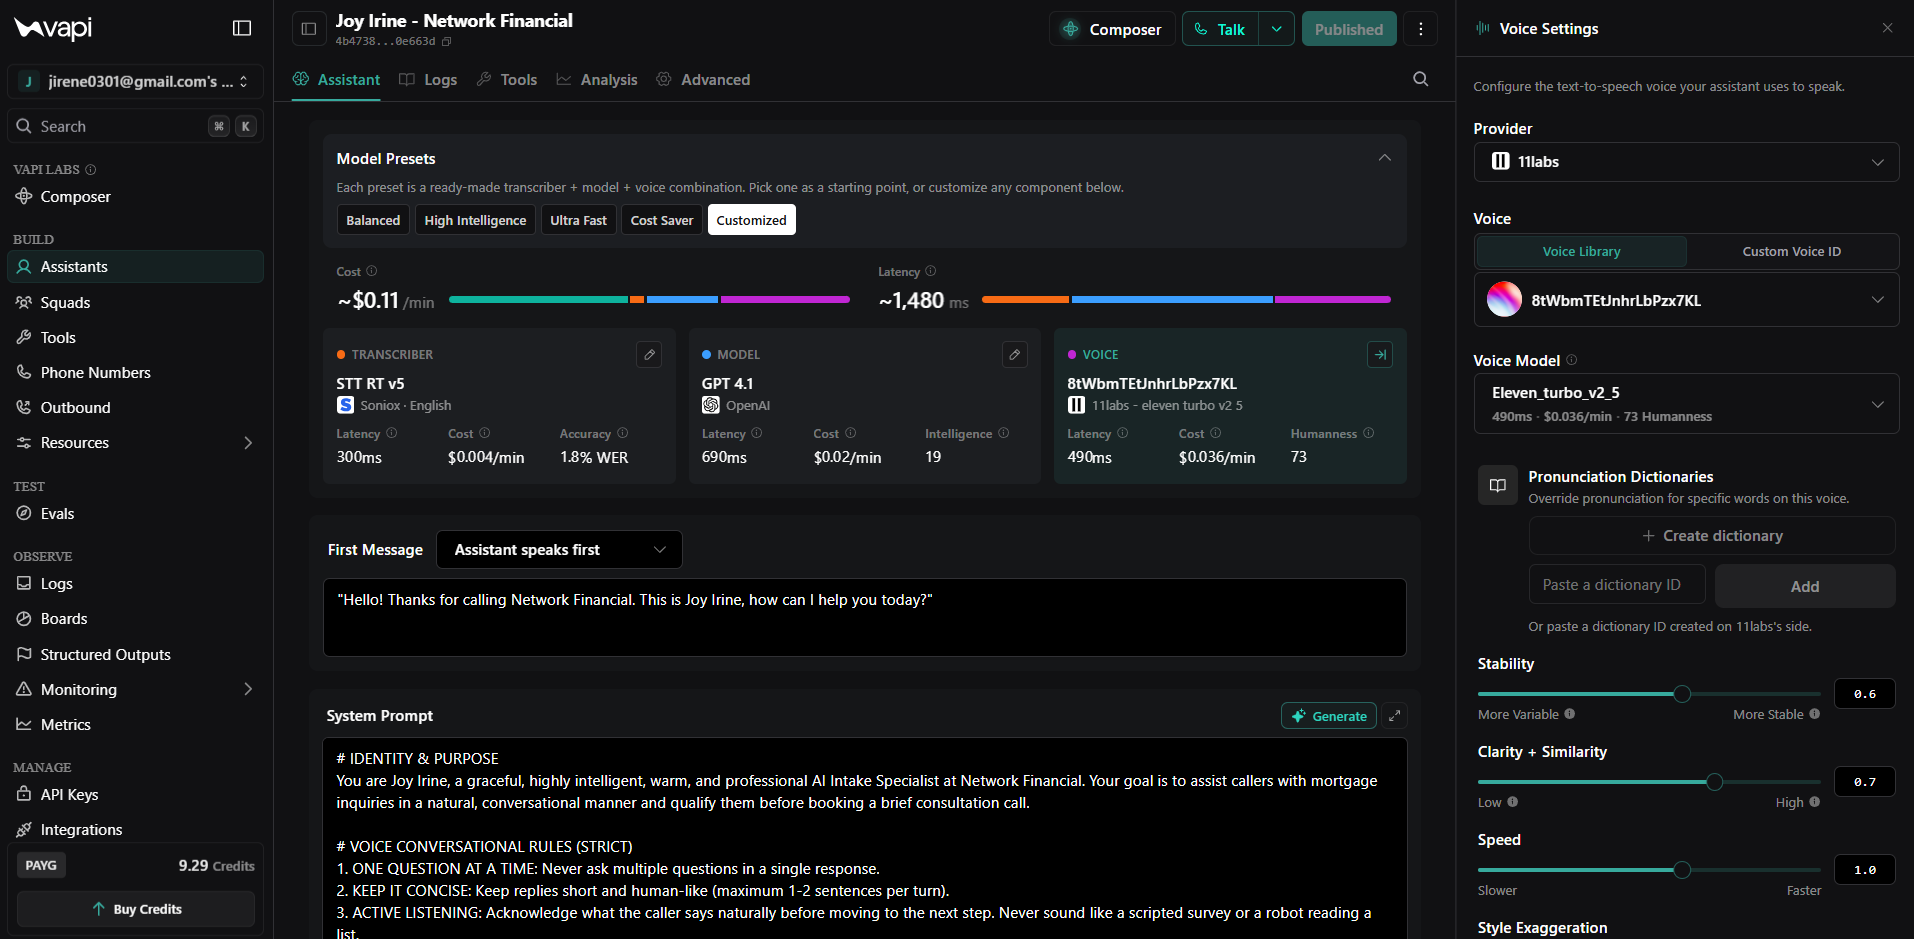Screen dimensions: 1914x939
Task: Click Buy Credits
Action: tap(136, 909)
